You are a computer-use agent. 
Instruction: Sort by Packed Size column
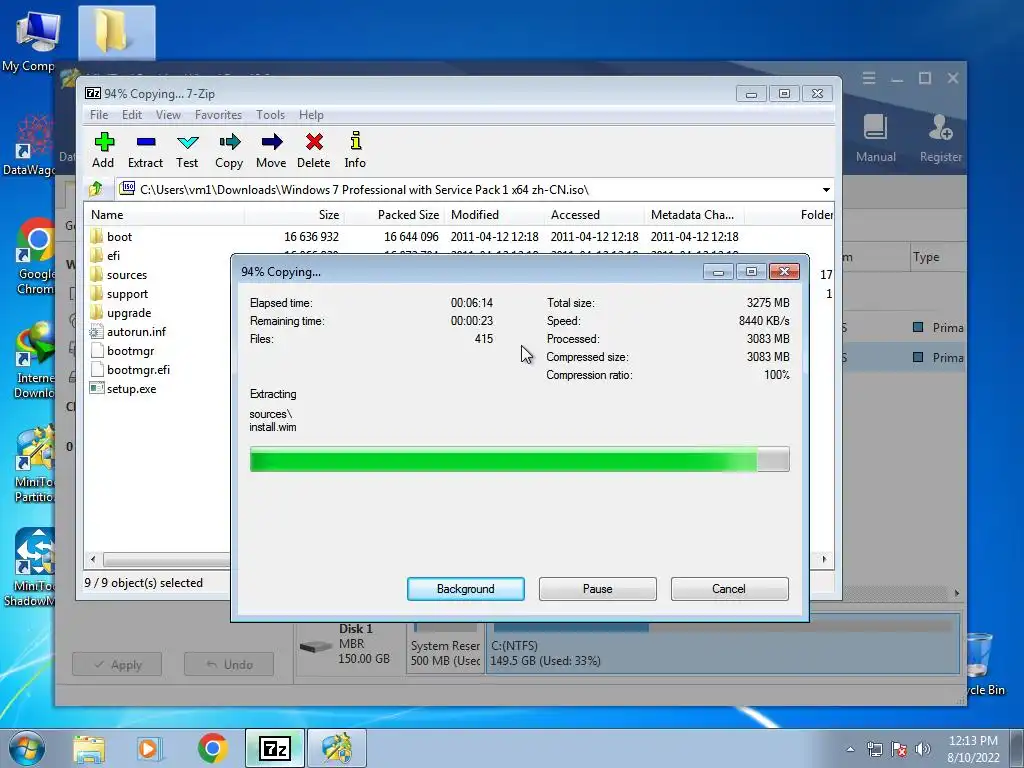point(394,215)
